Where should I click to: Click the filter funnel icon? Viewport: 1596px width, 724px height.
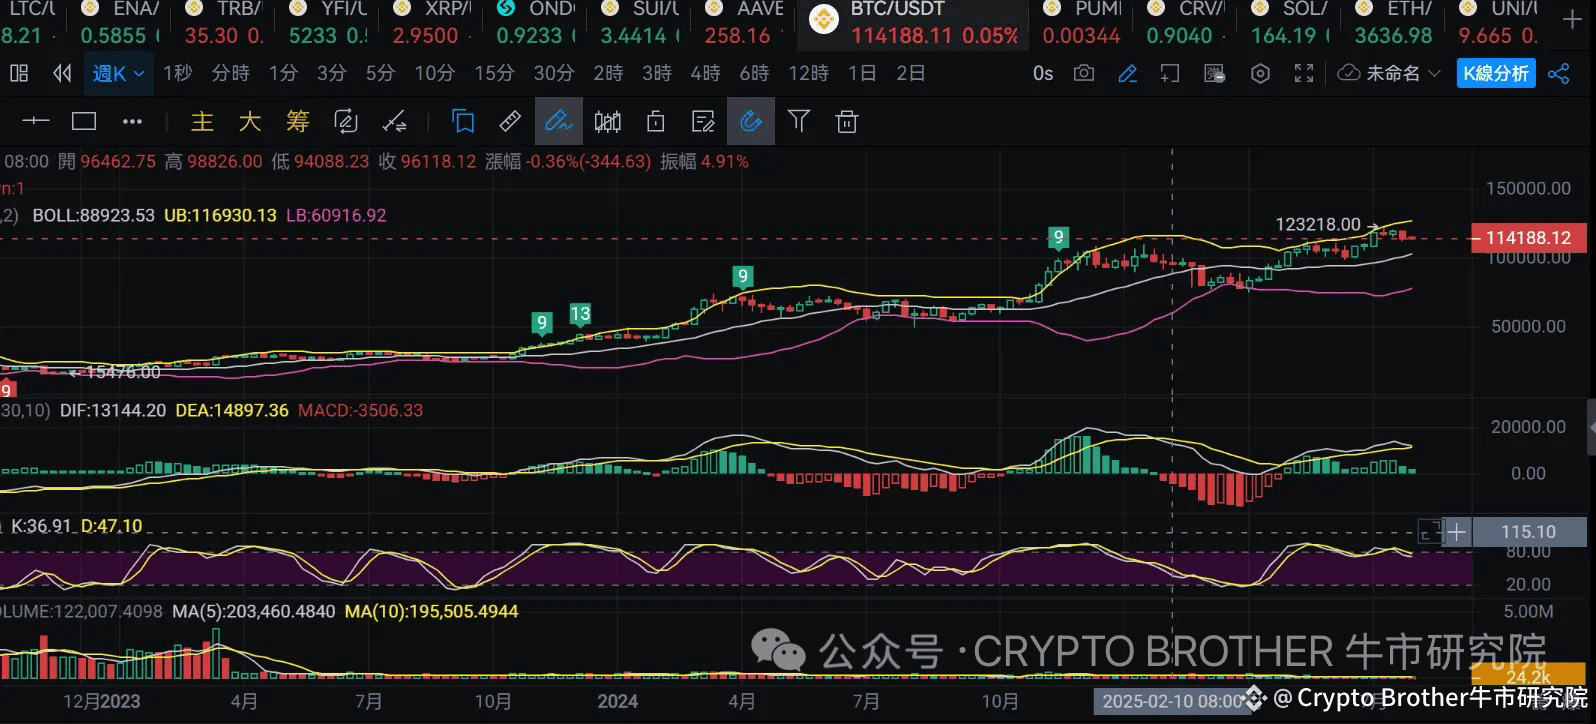[x=799, y=121]
